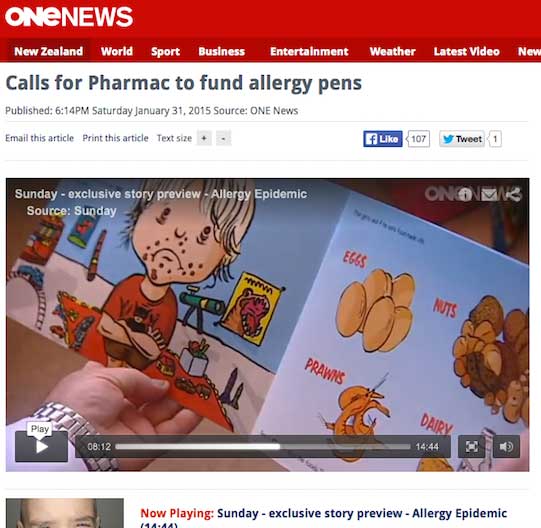
Task: Click the video Play button
Action: [x=41, y=447]
